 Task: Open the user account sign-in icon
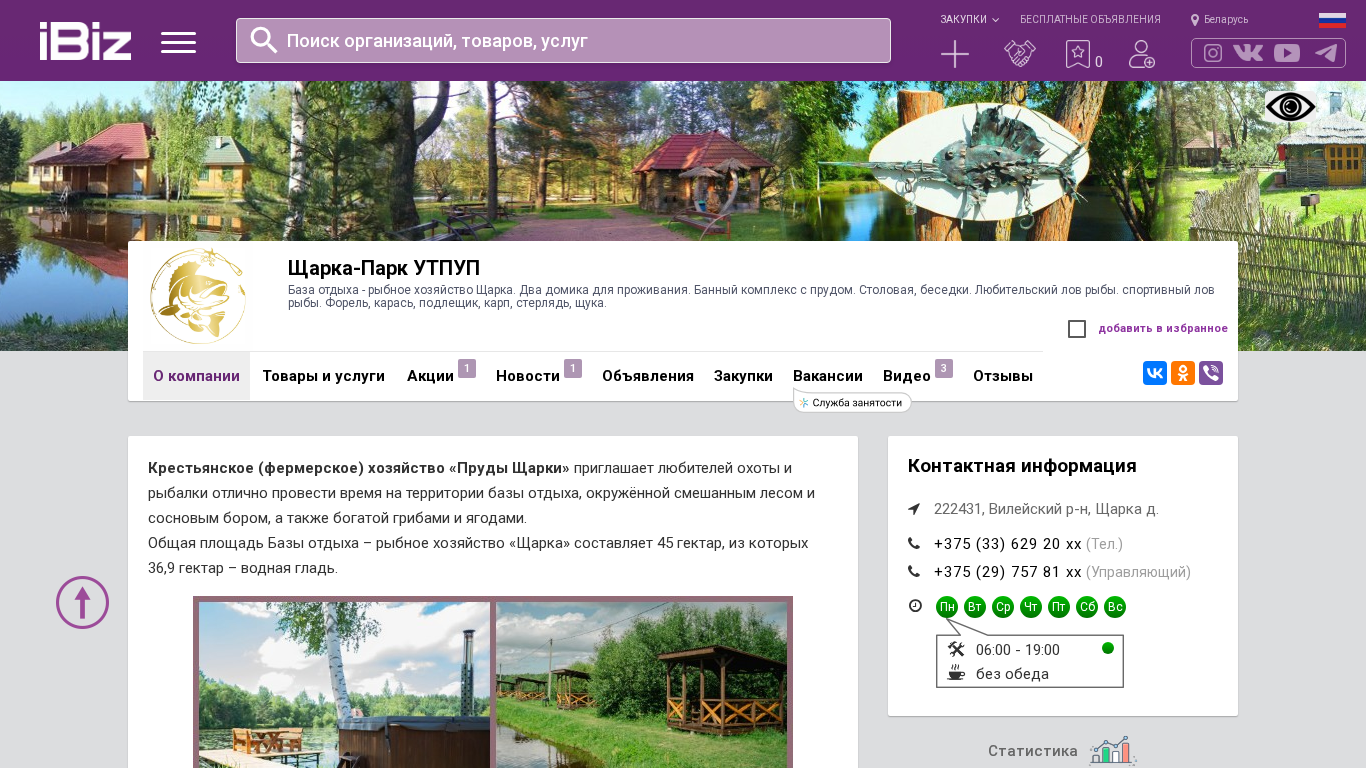(1142, 54)
